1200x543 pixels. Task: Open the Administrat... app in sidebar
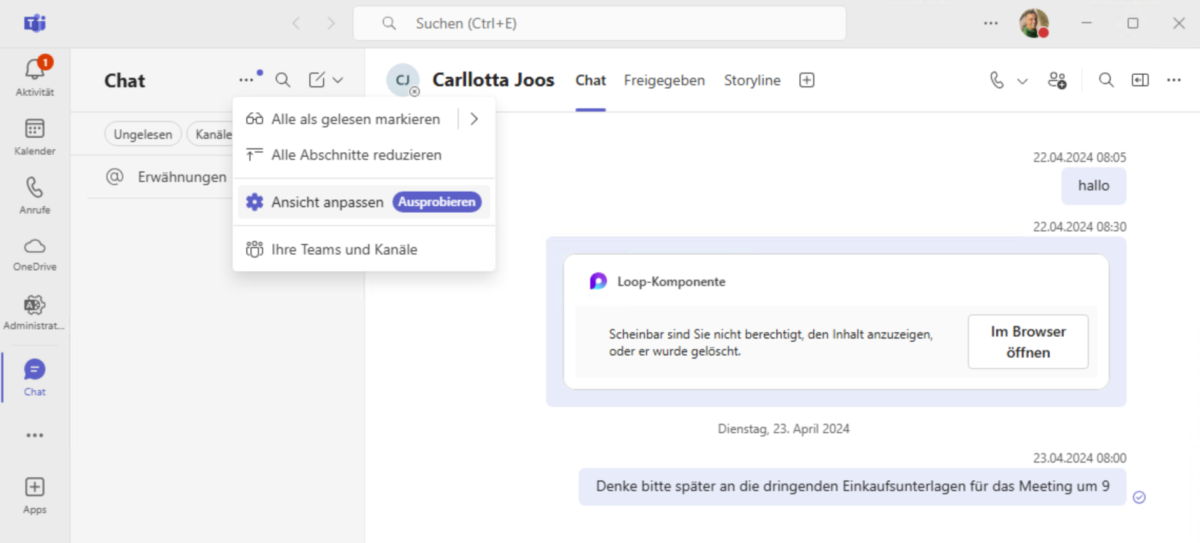point(35,312)
